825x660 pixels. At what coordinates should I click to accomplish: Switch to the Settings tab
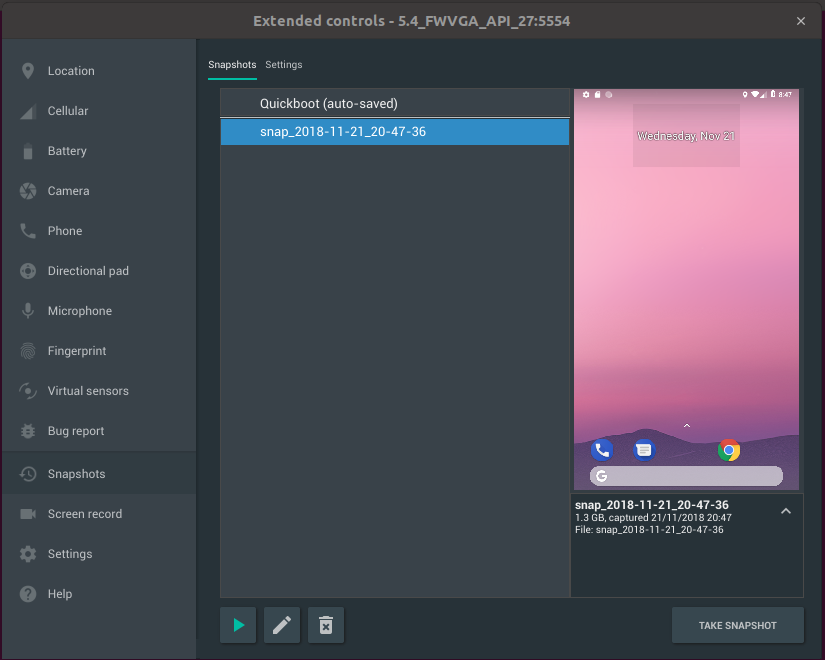click(x=283, y=63)
